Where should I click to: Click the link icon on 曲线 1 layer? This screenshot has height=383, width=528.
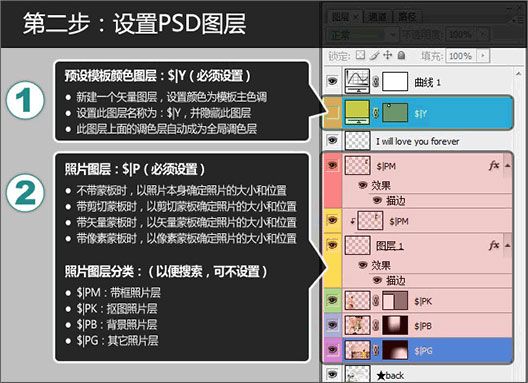pos(376,82)
